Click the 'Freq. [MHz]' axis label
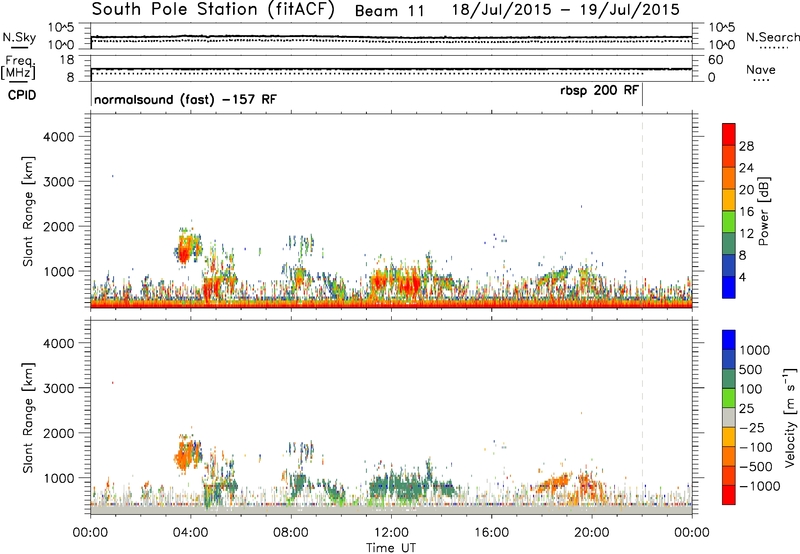 pos(18,67)
